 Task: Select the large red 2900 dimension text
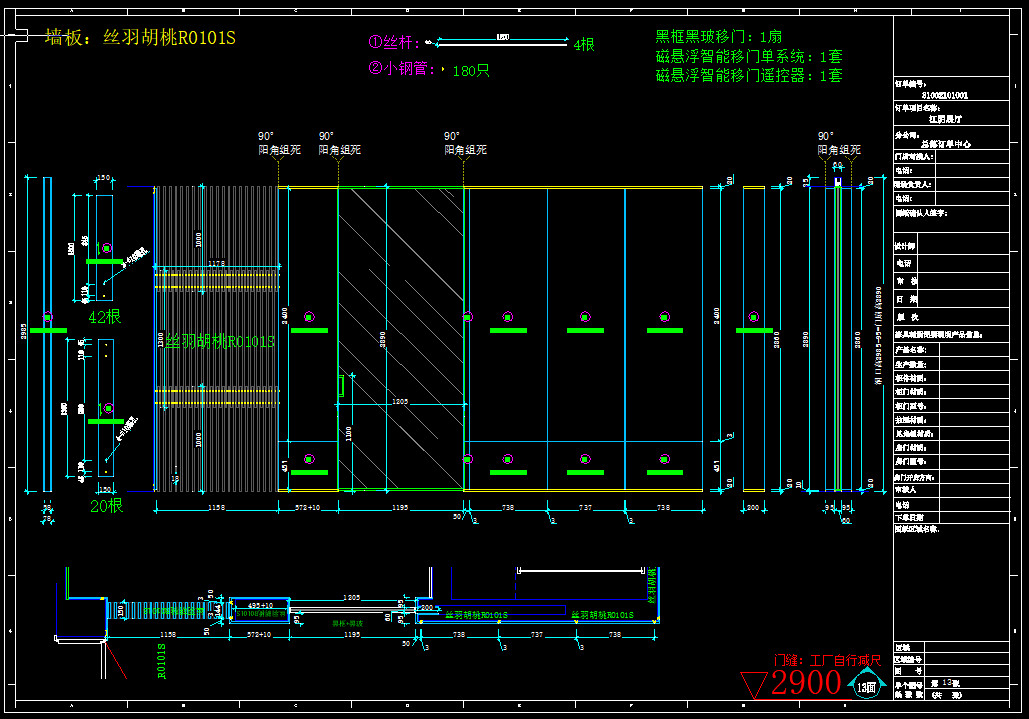tap(806, 684)
